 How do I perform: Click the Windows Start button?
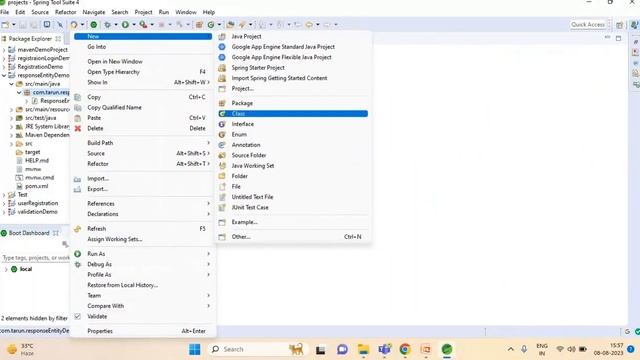[195, 349]
